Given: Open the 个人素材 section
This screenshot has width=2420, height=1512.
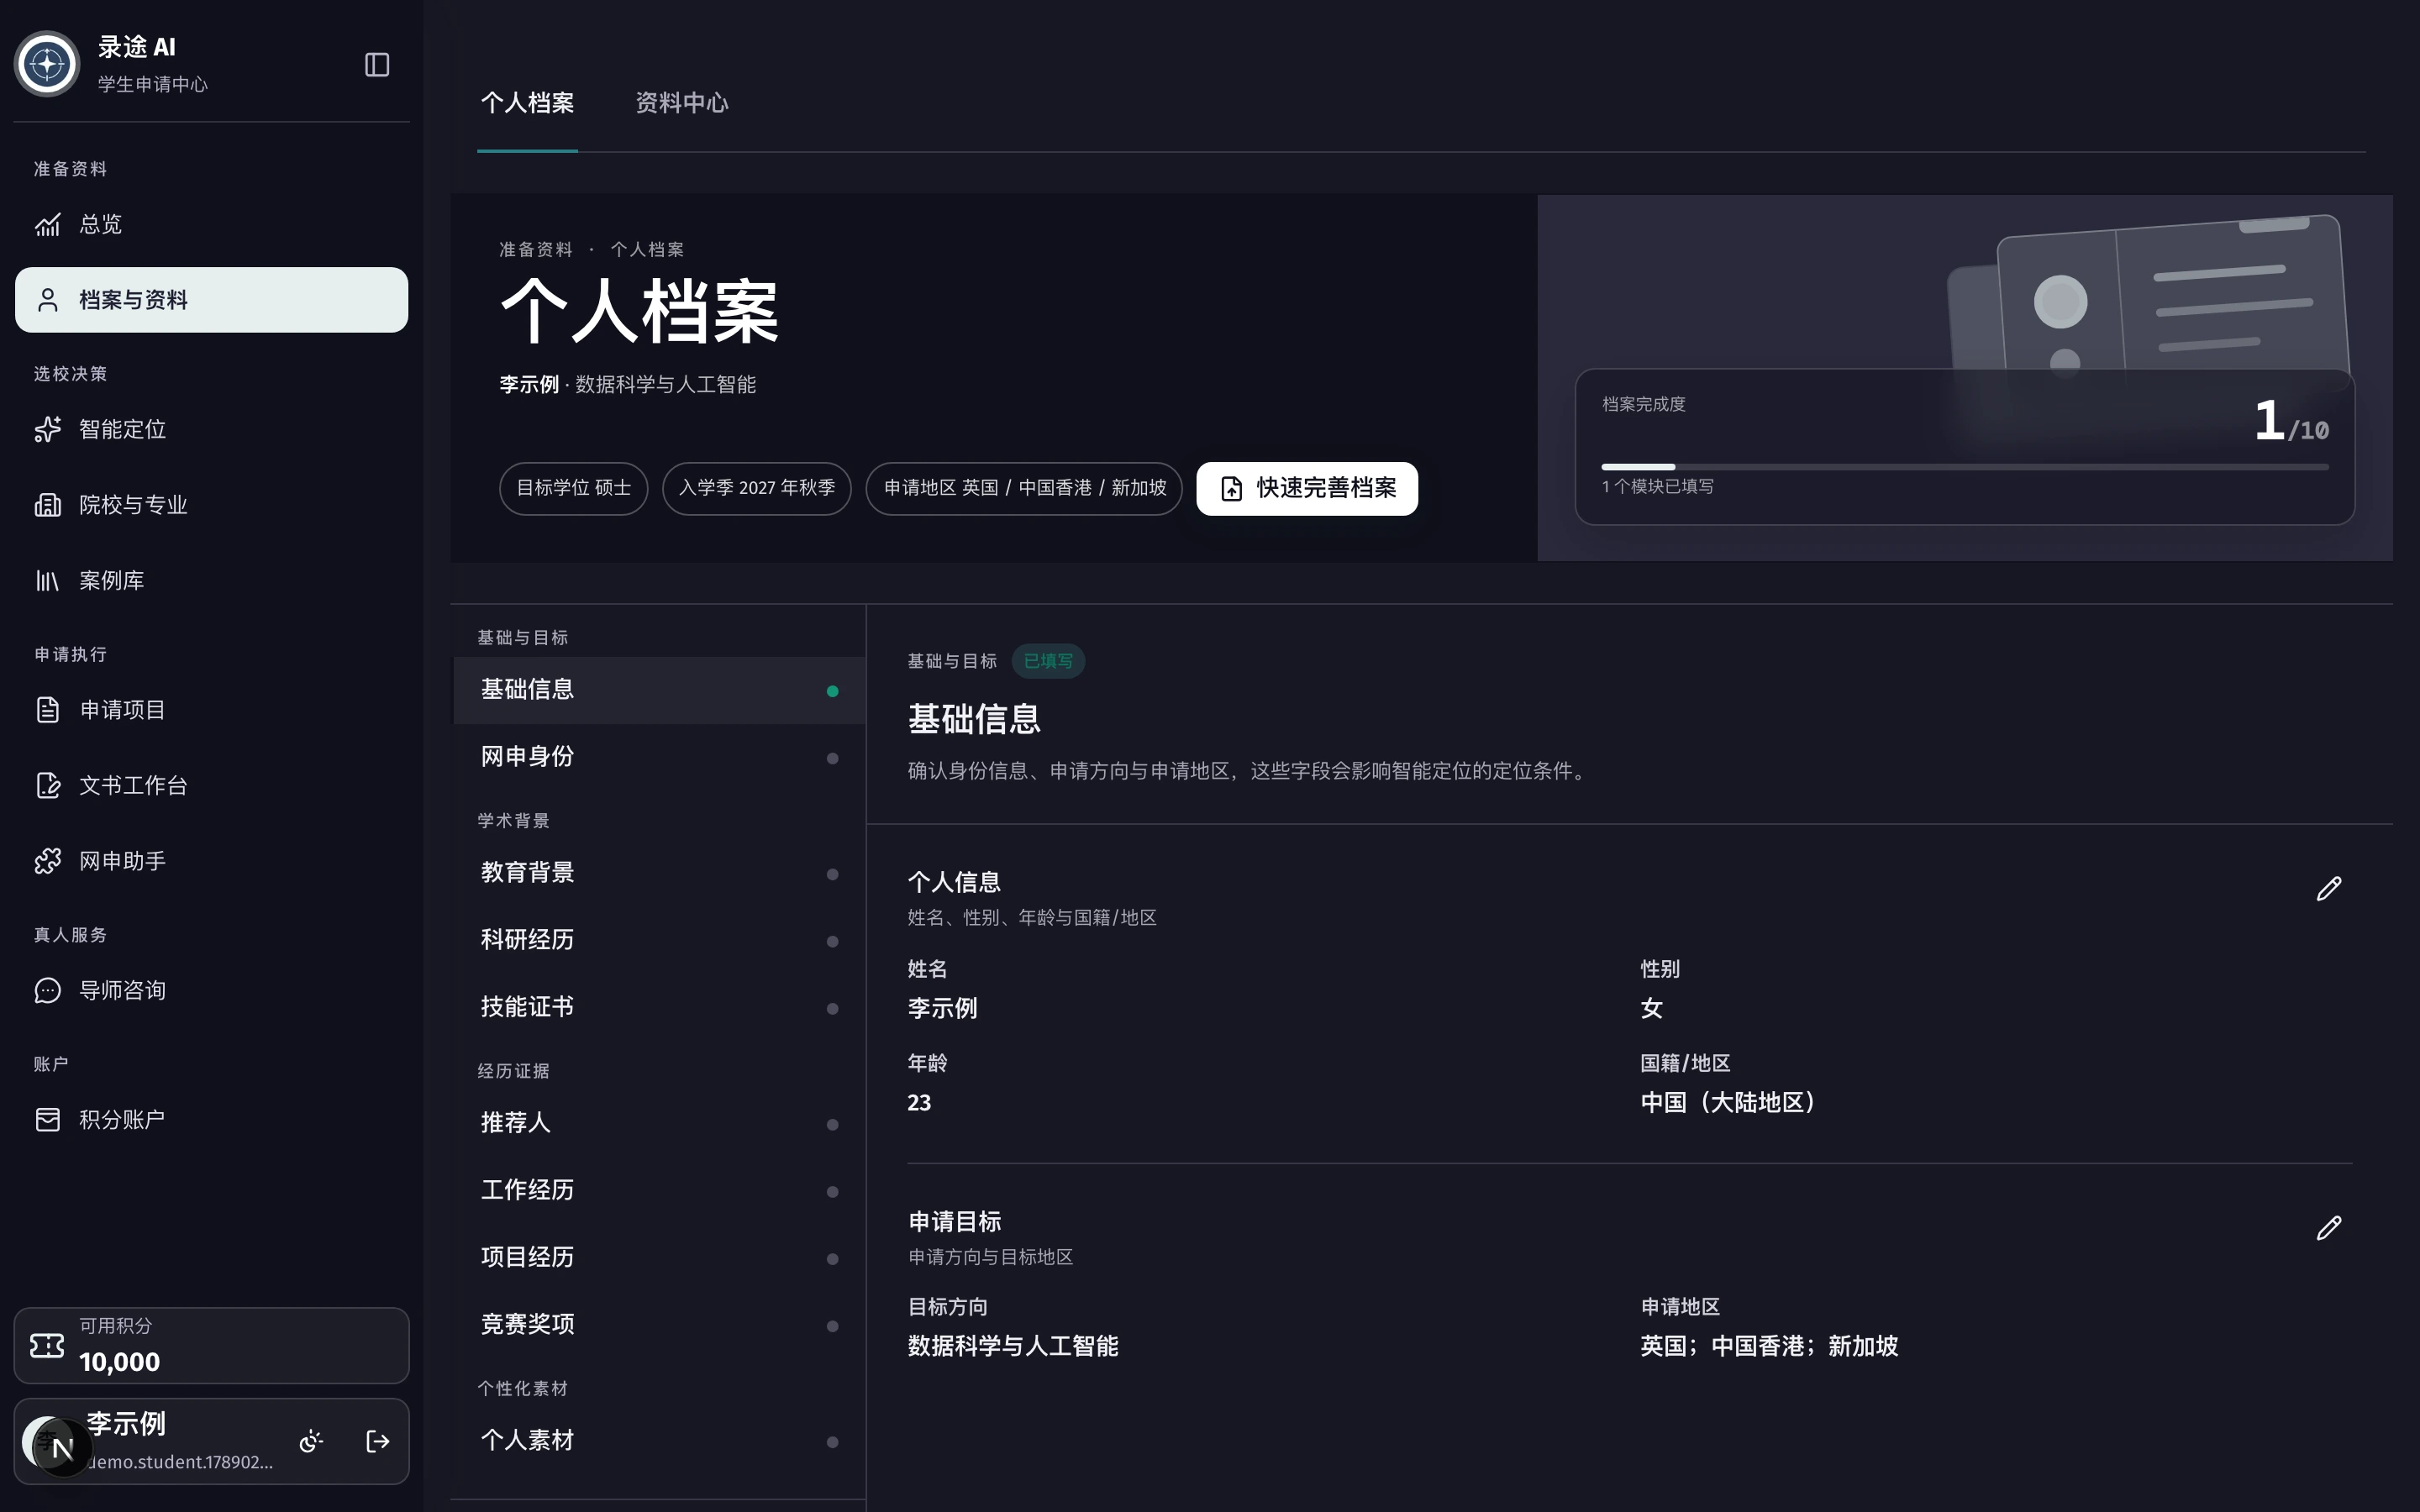Looking at the screenshot, I should (659, 1440).
